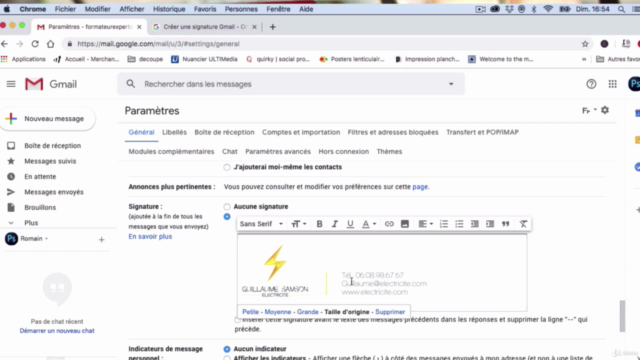This screenshot has width=640, height=360.
Task: Open the input language Fr dropdown
Action: (x=589, y=110)
